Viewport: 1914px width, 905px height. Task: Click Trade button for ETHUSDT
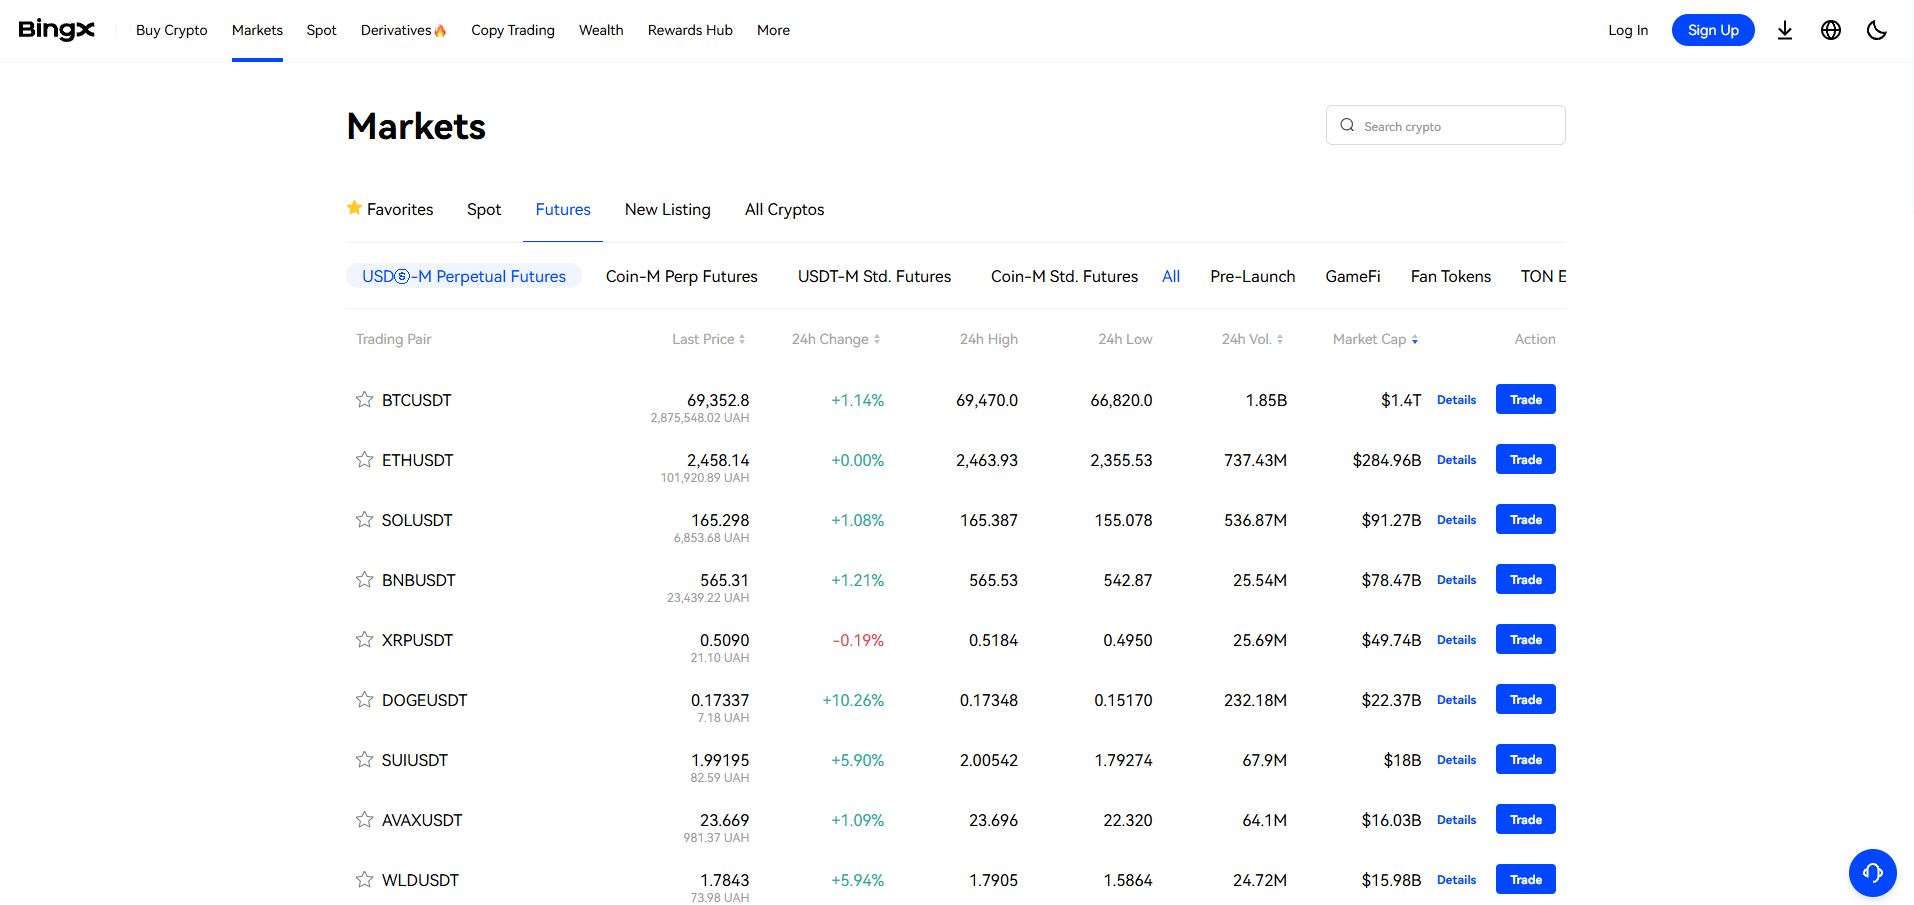pos(1526,459)
